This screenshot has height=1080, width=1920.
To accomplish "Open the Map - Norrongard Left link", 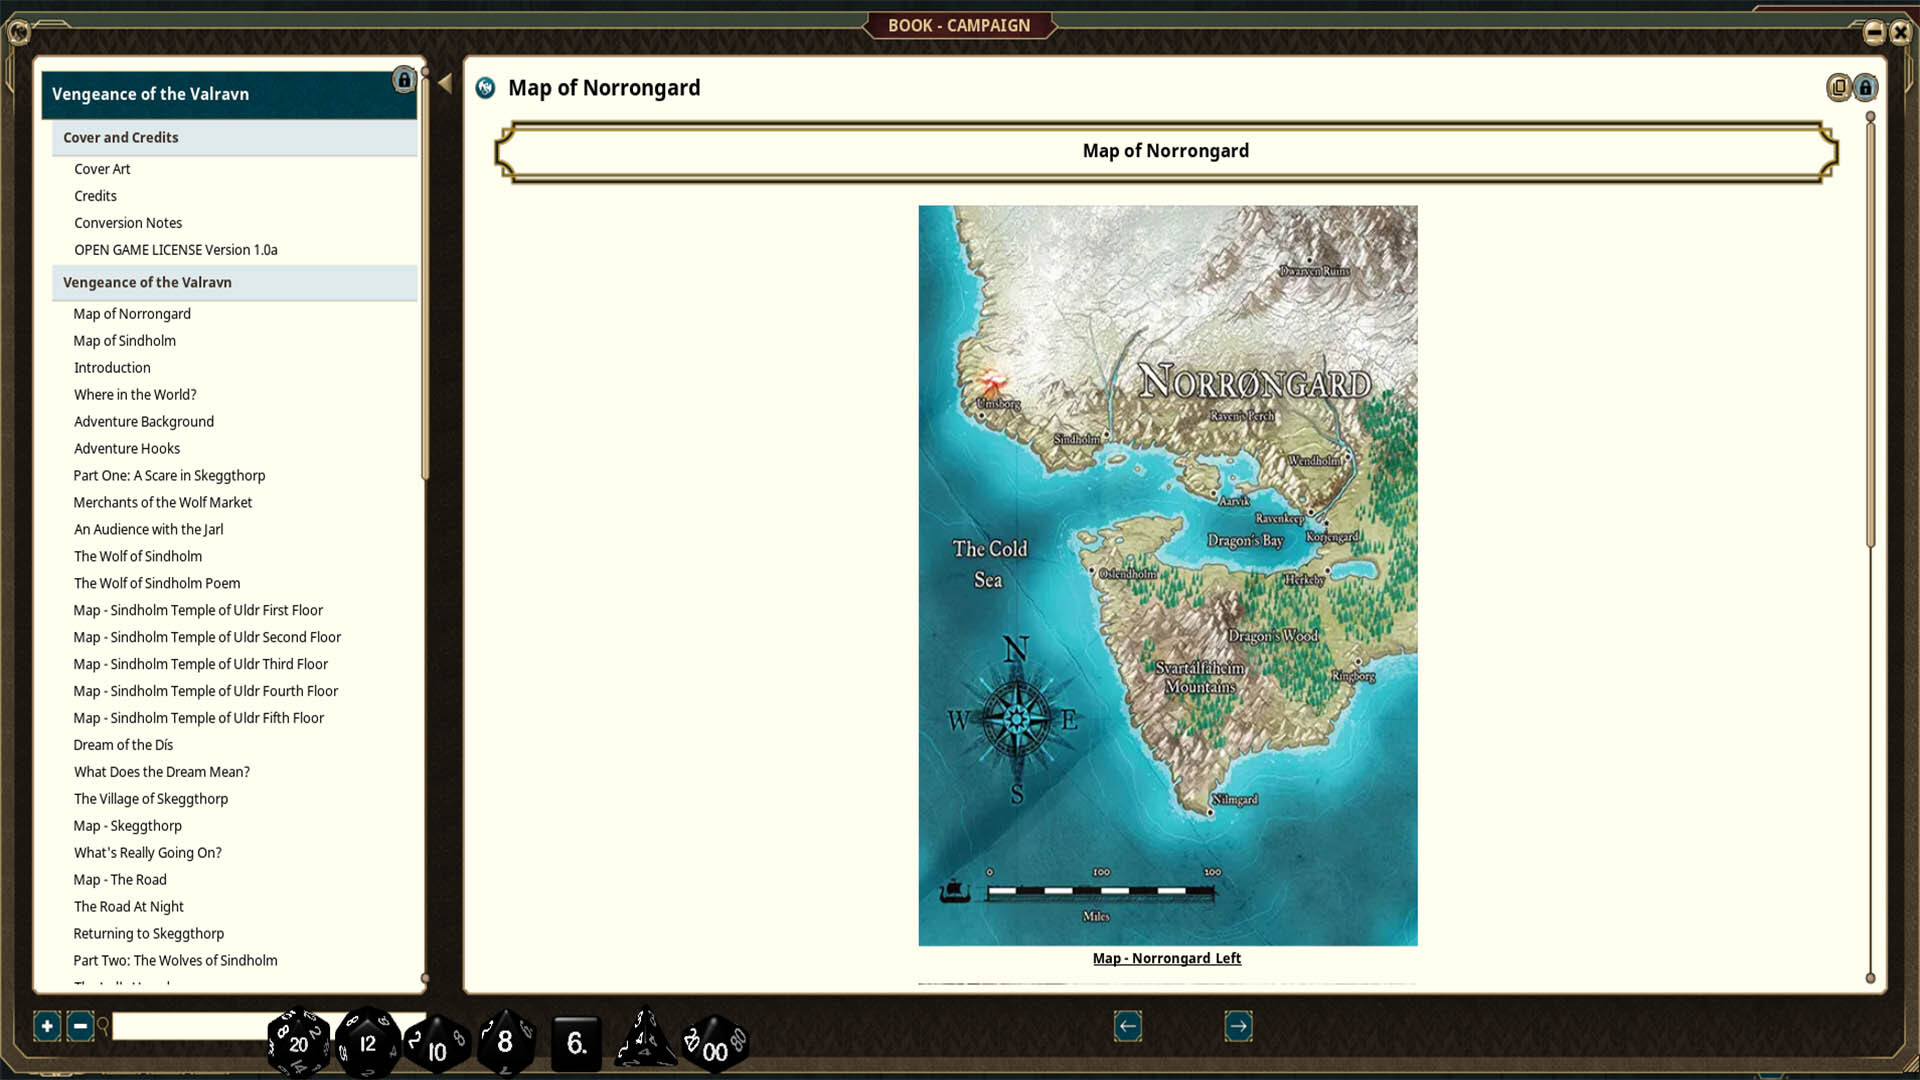I will coord(1166,957).
